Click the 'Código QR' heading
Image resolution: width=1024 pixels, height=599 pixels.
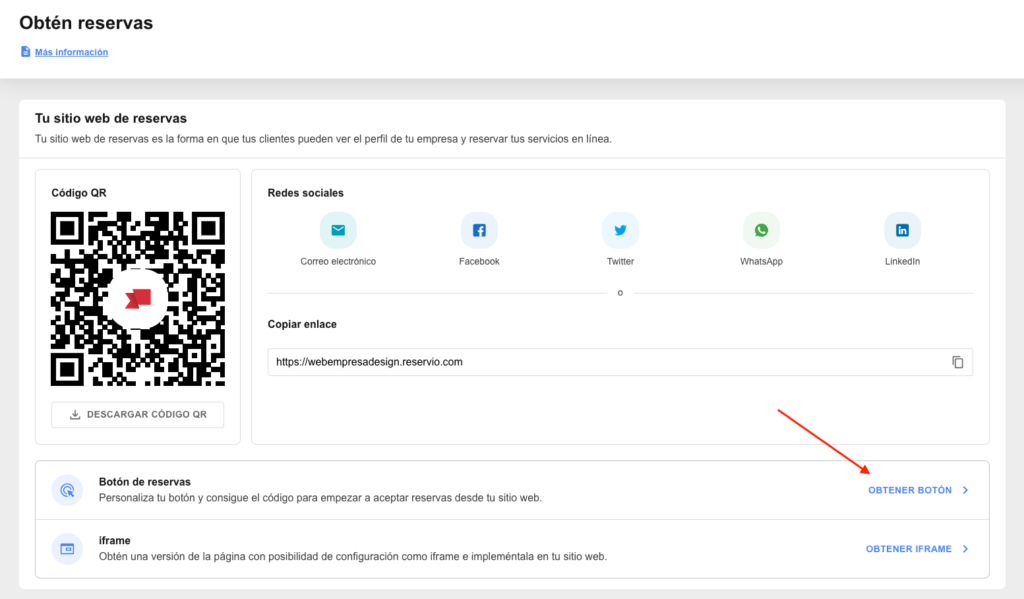[78, 193]
